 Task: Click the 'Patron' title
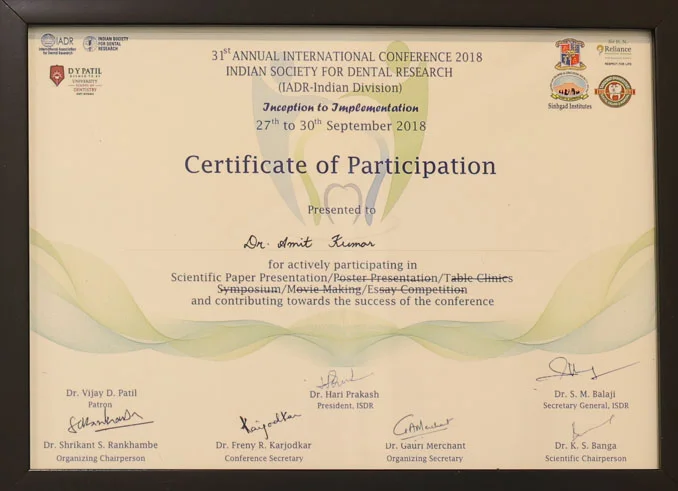pos(100,405)
